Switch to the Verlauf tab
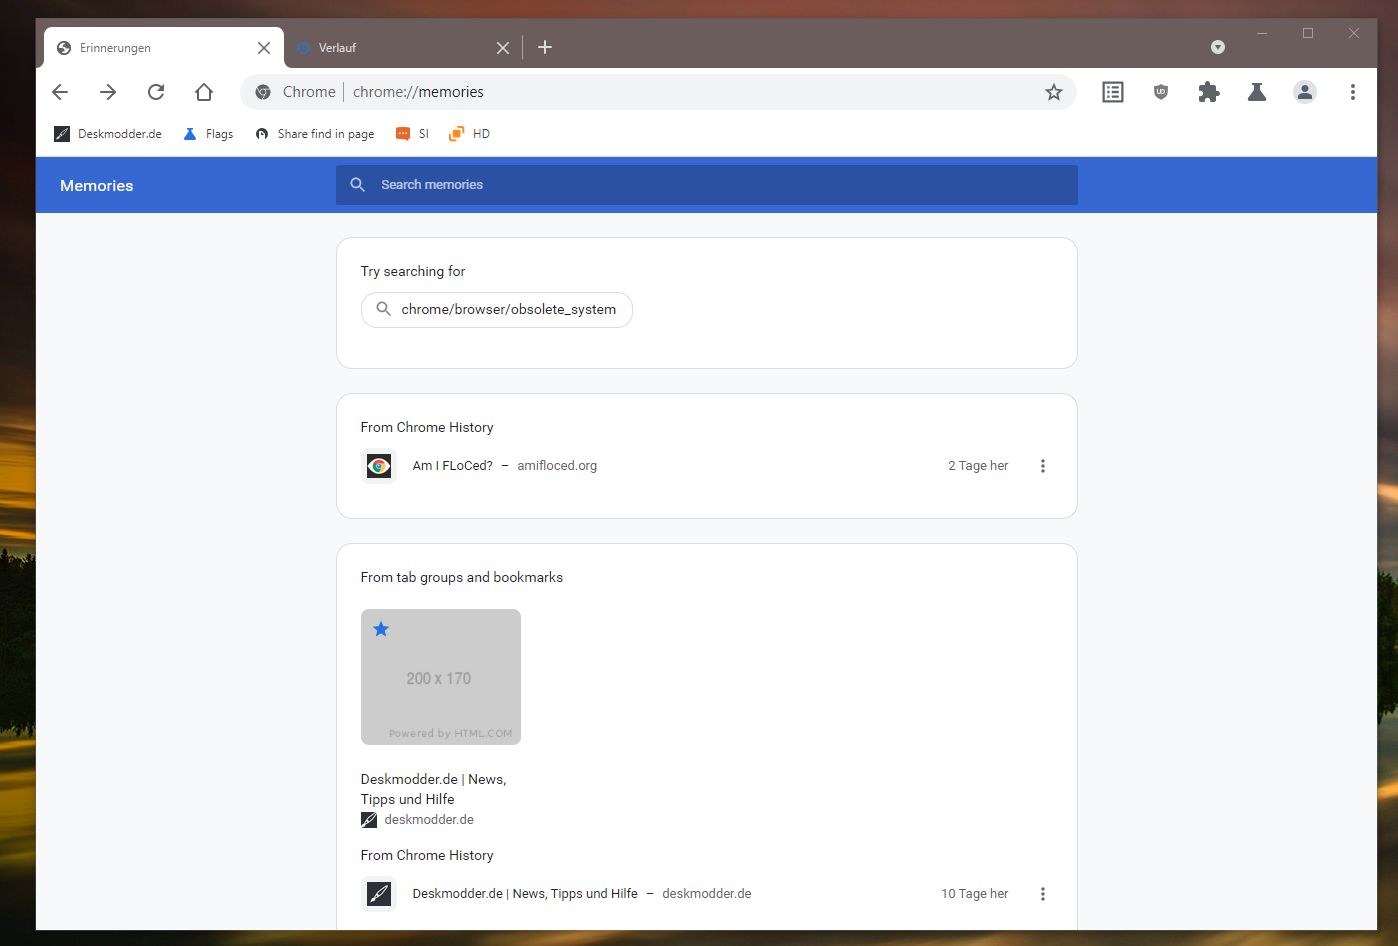This screenshot has width=1398, height=946. [403, 48]
